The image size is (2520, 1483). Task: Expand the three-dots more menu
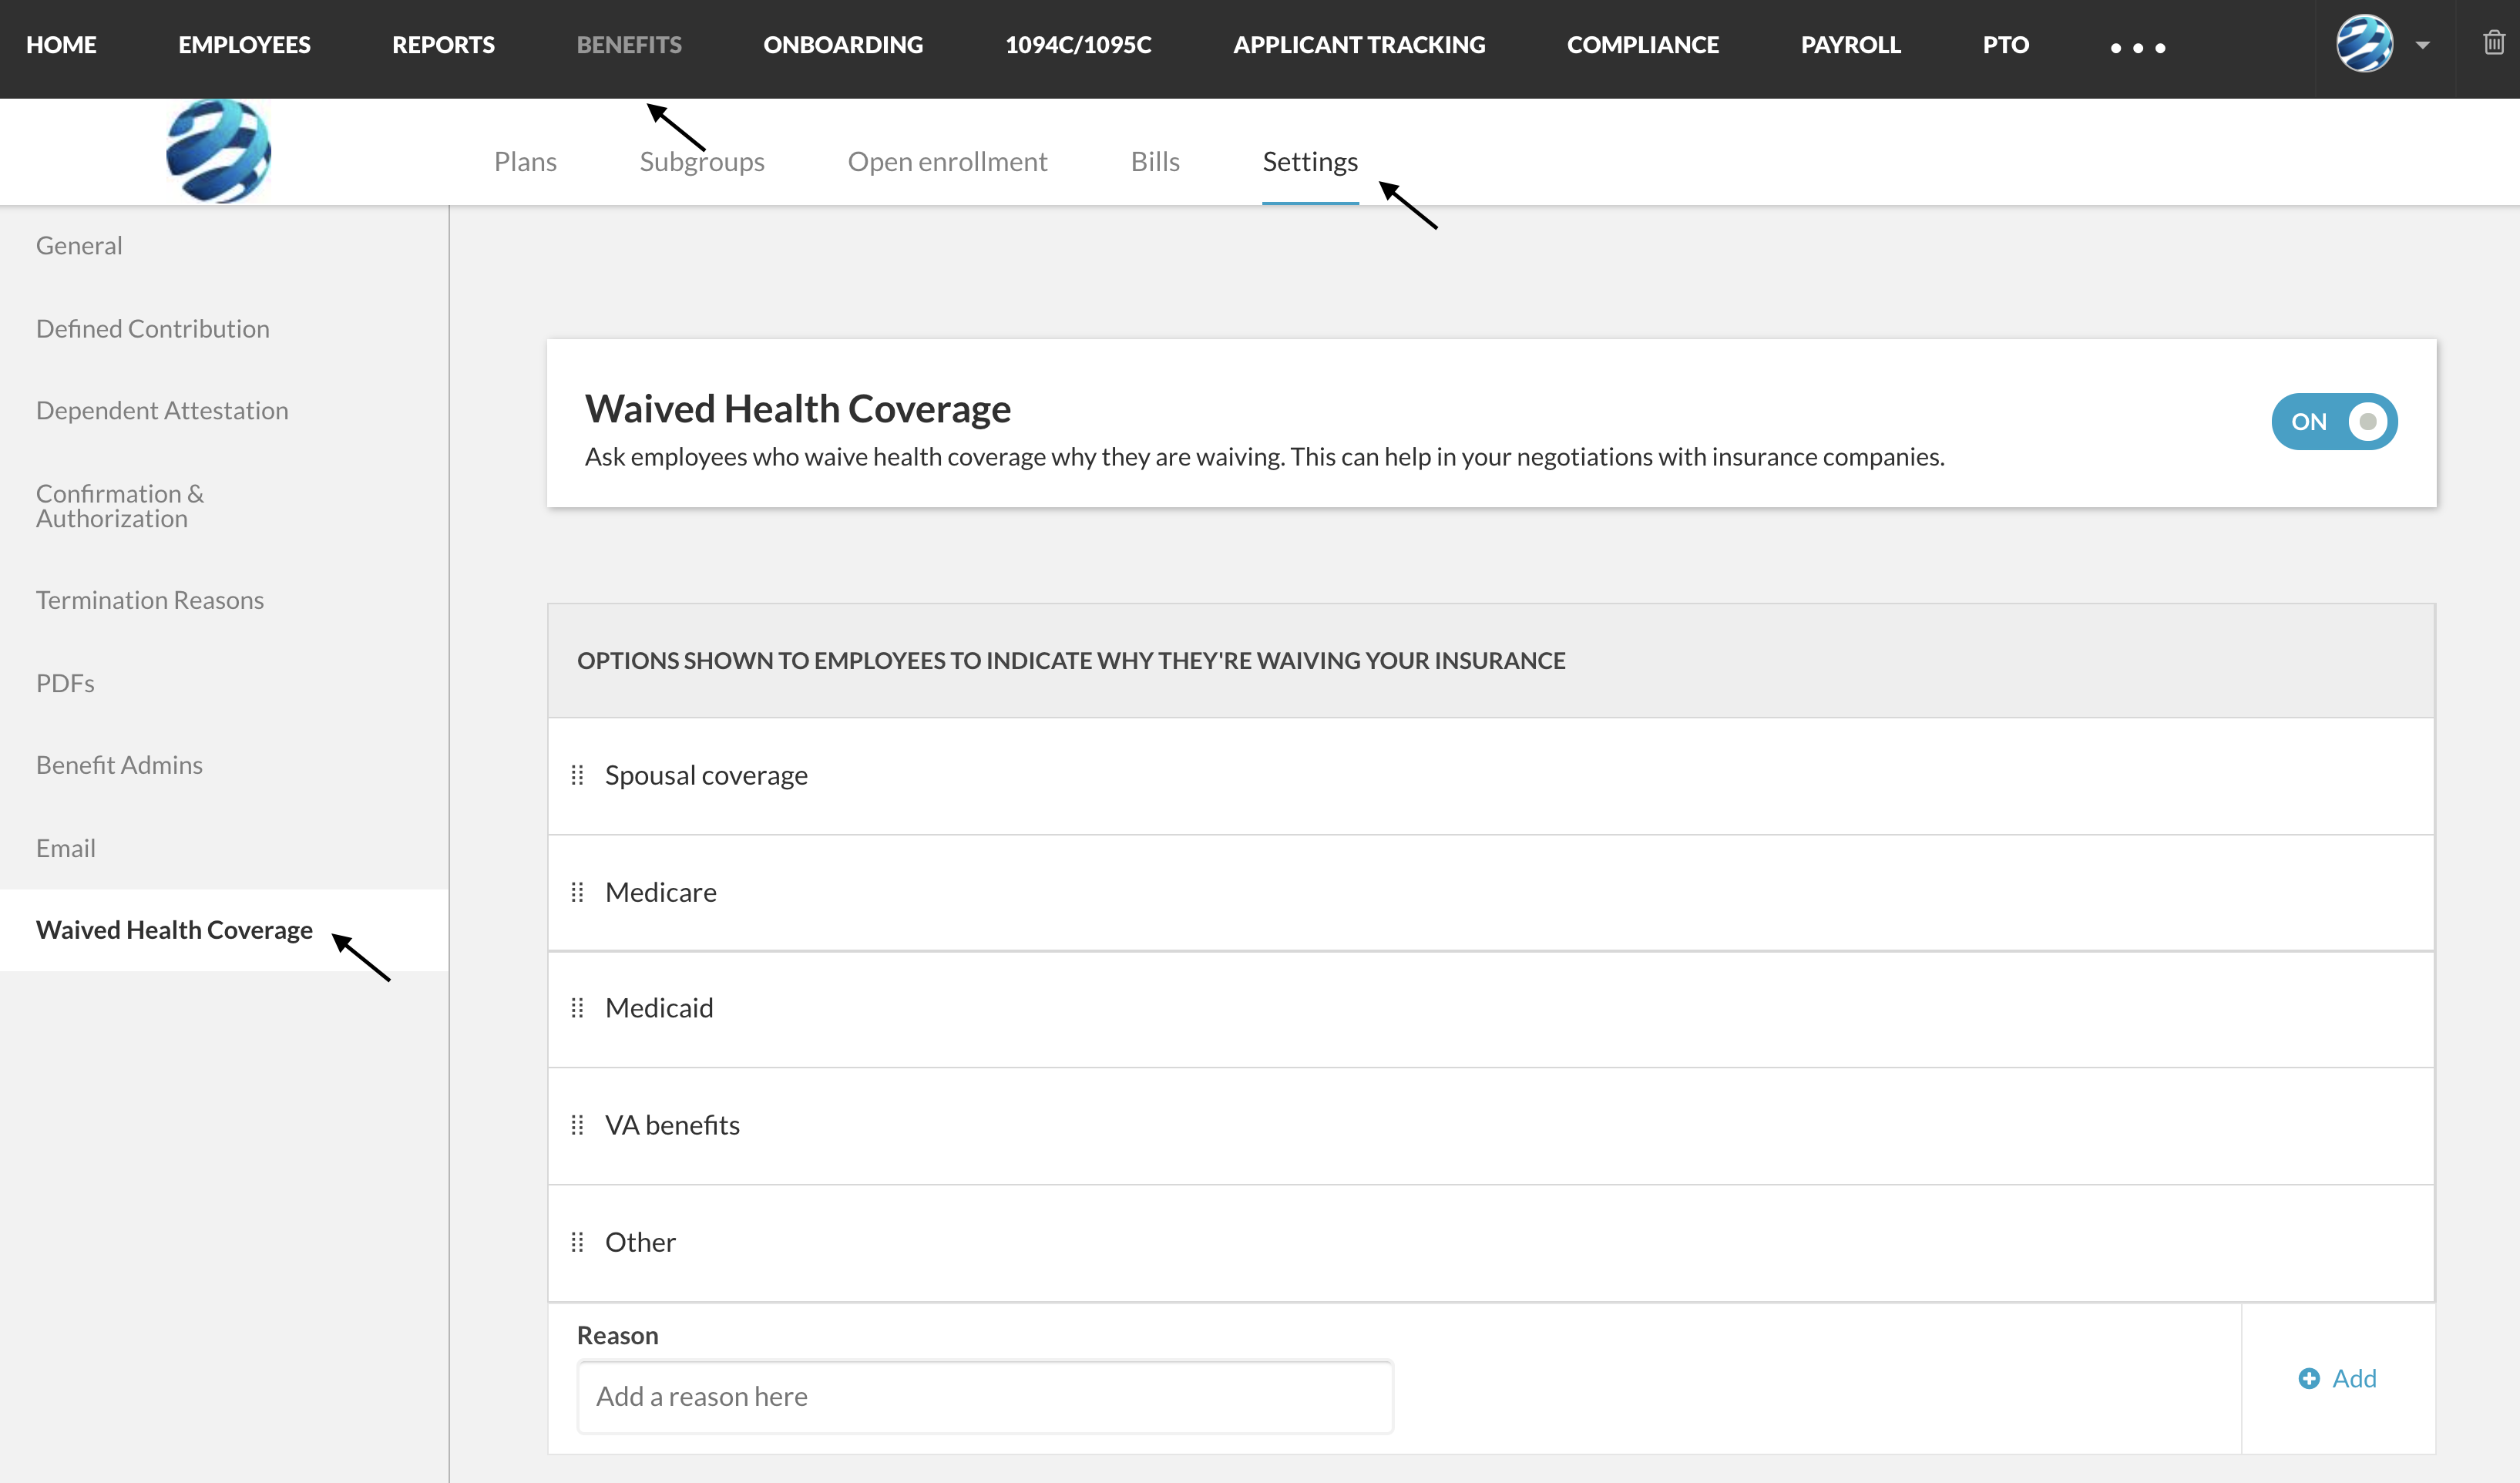point(2137,47)
